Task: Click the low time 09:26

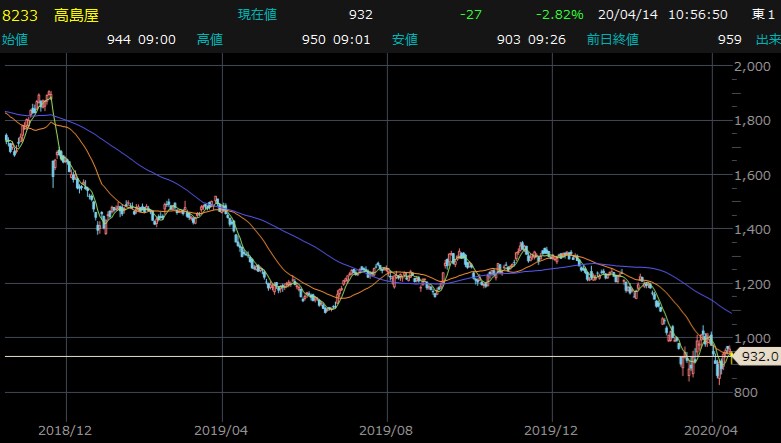Action: (x=545, y=39)
